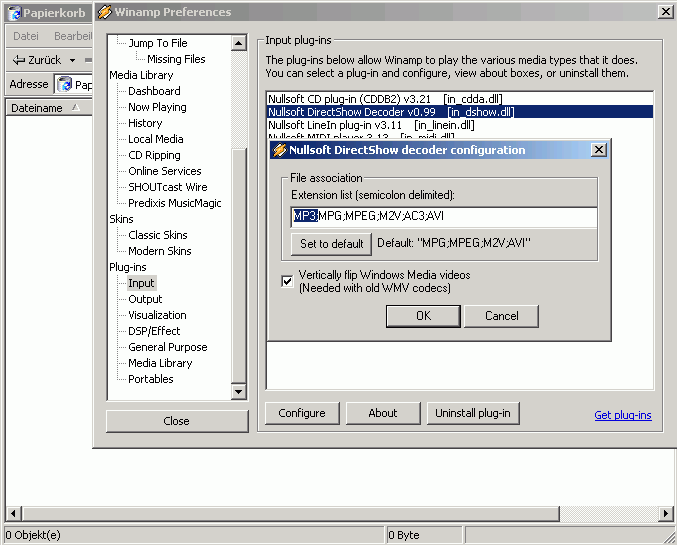Select Portables under Plug-ins
This screenshot has height=545, width=677.
click(151, 379)
